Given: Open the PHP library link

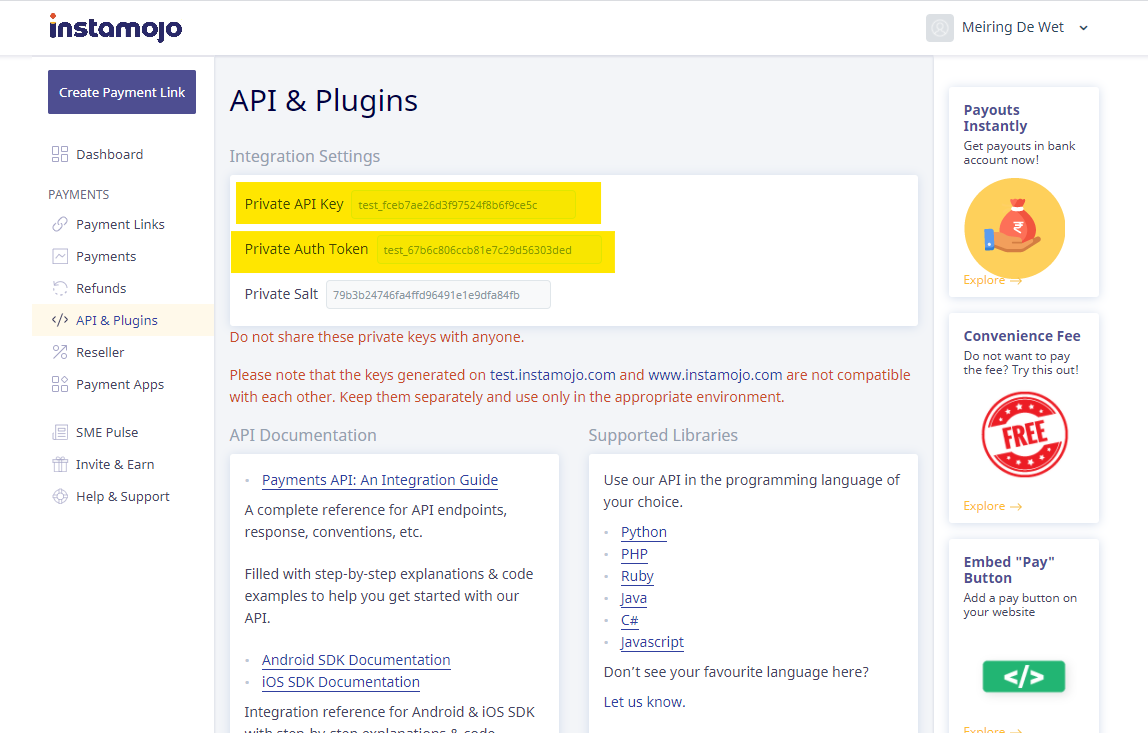Looking at the screenshot, I should click(634, 554).
